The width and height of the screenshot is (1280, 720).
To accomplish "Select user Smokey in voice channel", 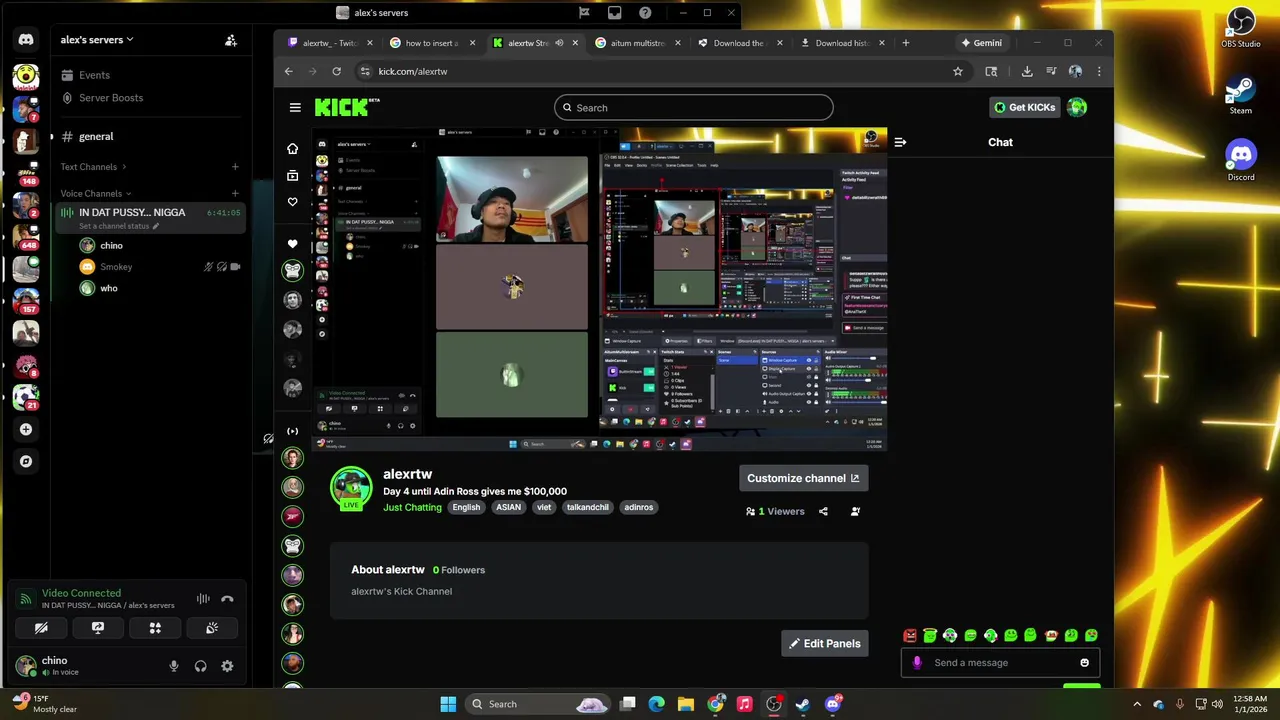I will tap(116, 267).
